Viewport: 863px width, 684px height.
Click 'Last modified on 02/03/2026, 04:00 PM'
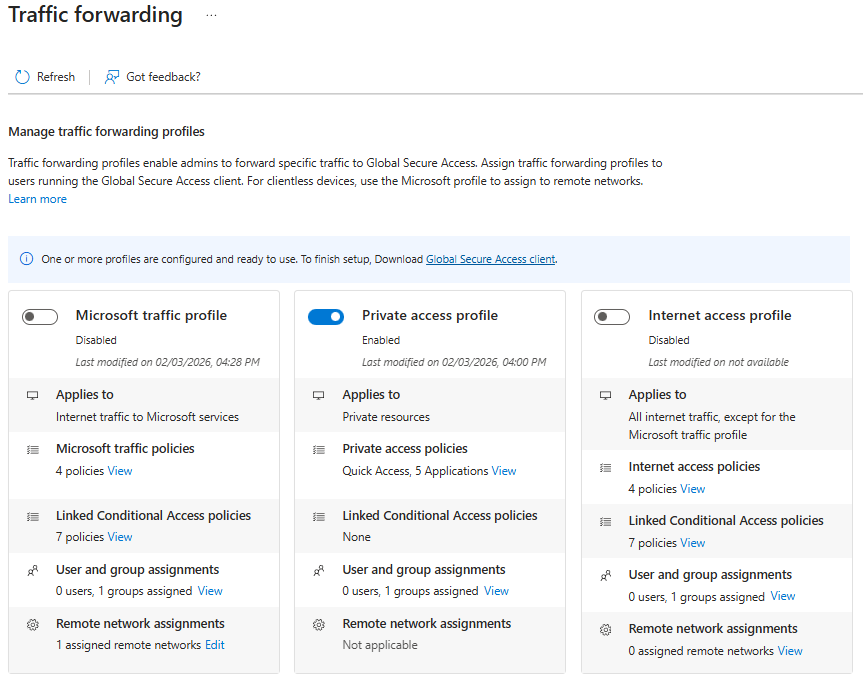[x=454, y=362]
